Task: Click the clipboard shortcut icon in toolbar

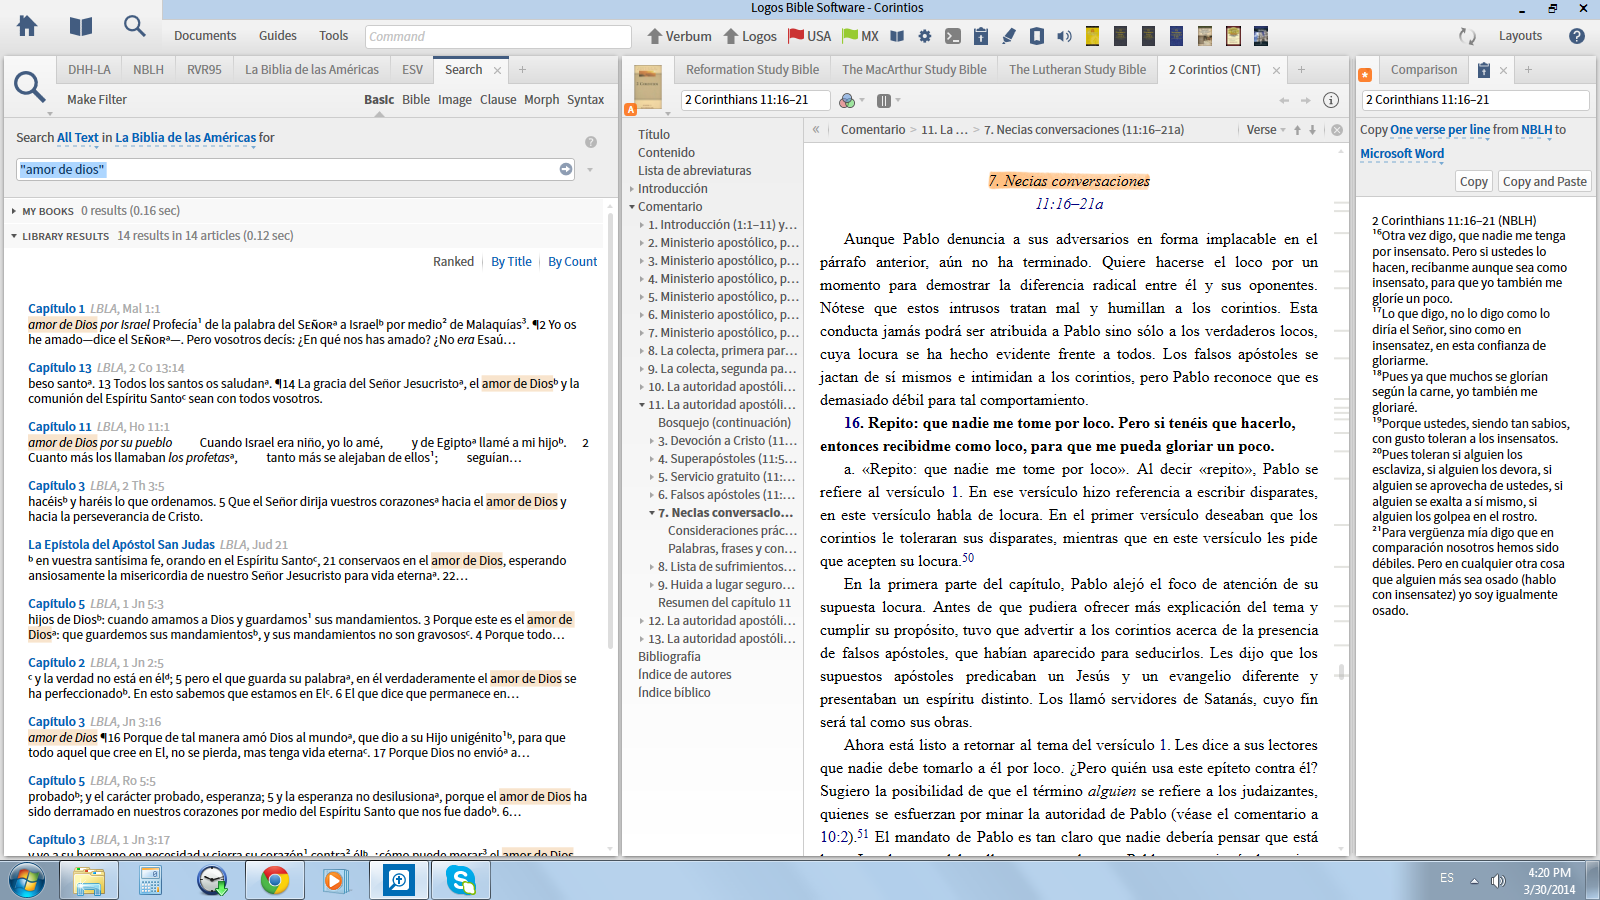Action: point(981,36)
